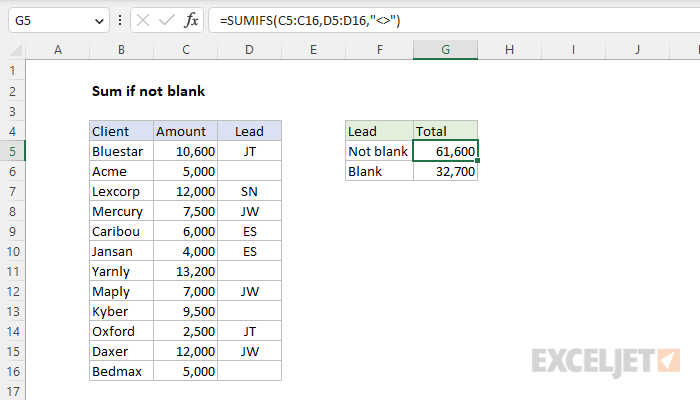The image size is (700, 400).
Task: Click the Insert Function fx icon
Action: point(191,20)
